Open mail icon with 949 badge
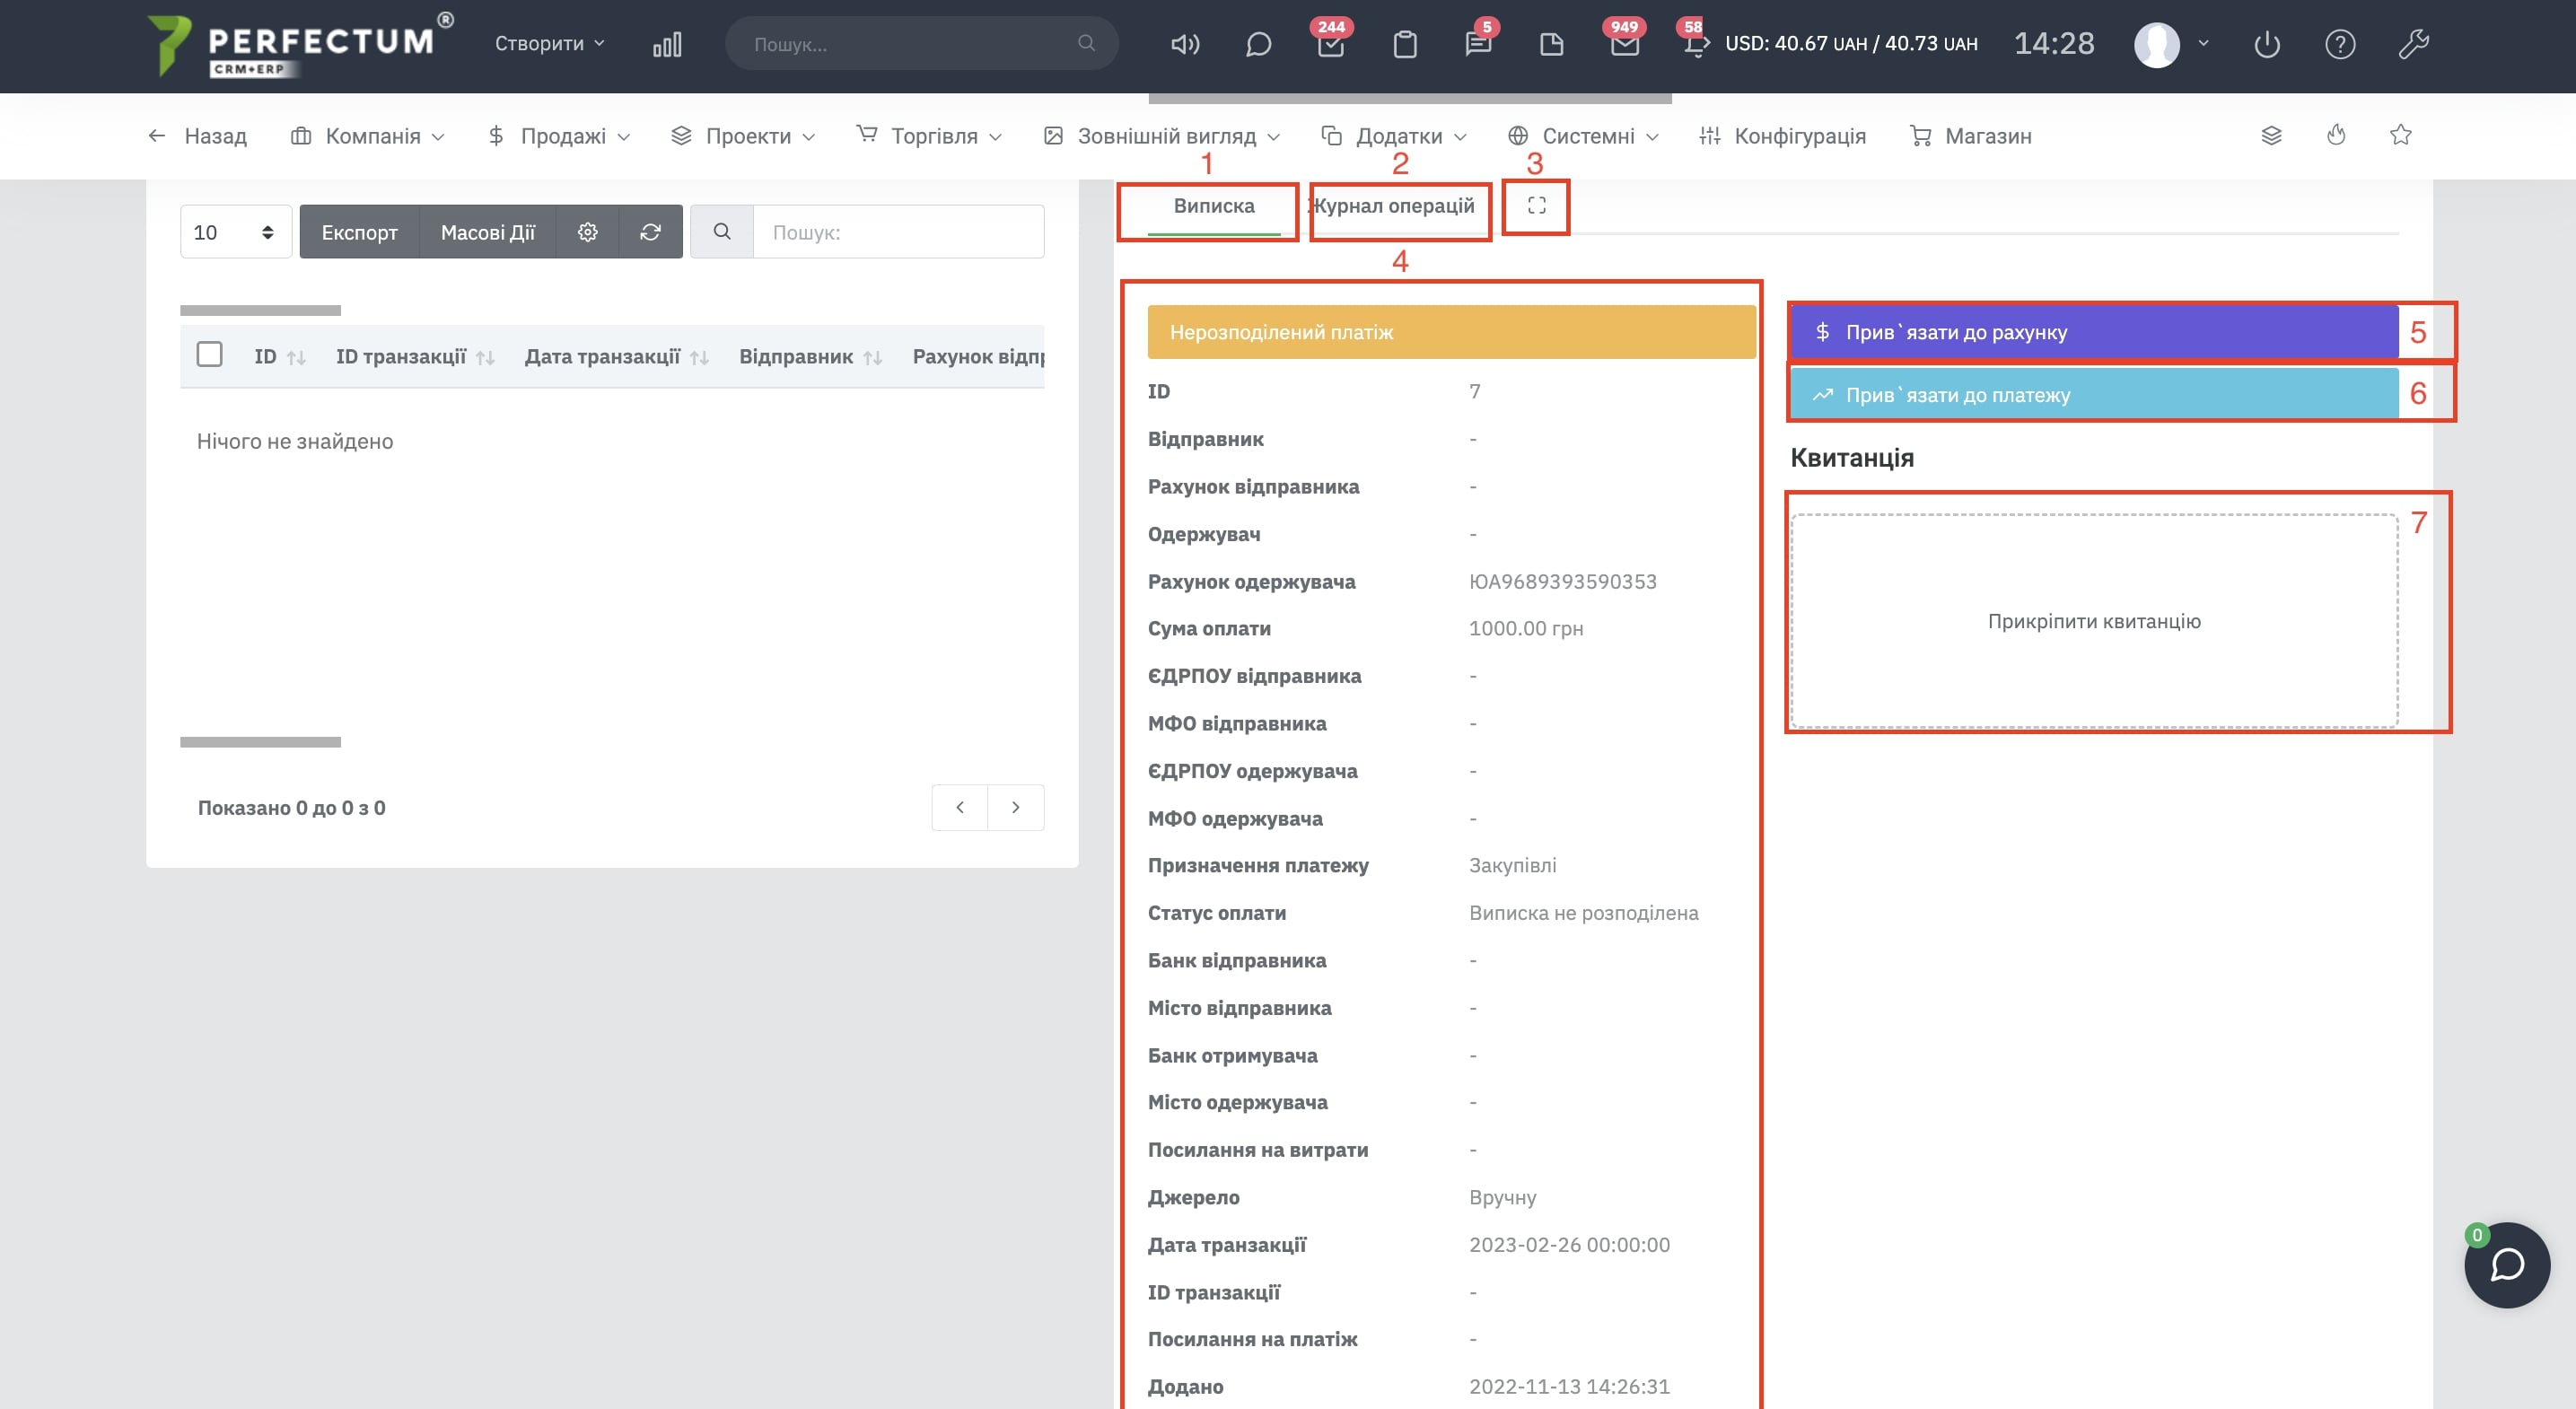This screenshot has width=2576, height=1409. tap(1624, 44)
